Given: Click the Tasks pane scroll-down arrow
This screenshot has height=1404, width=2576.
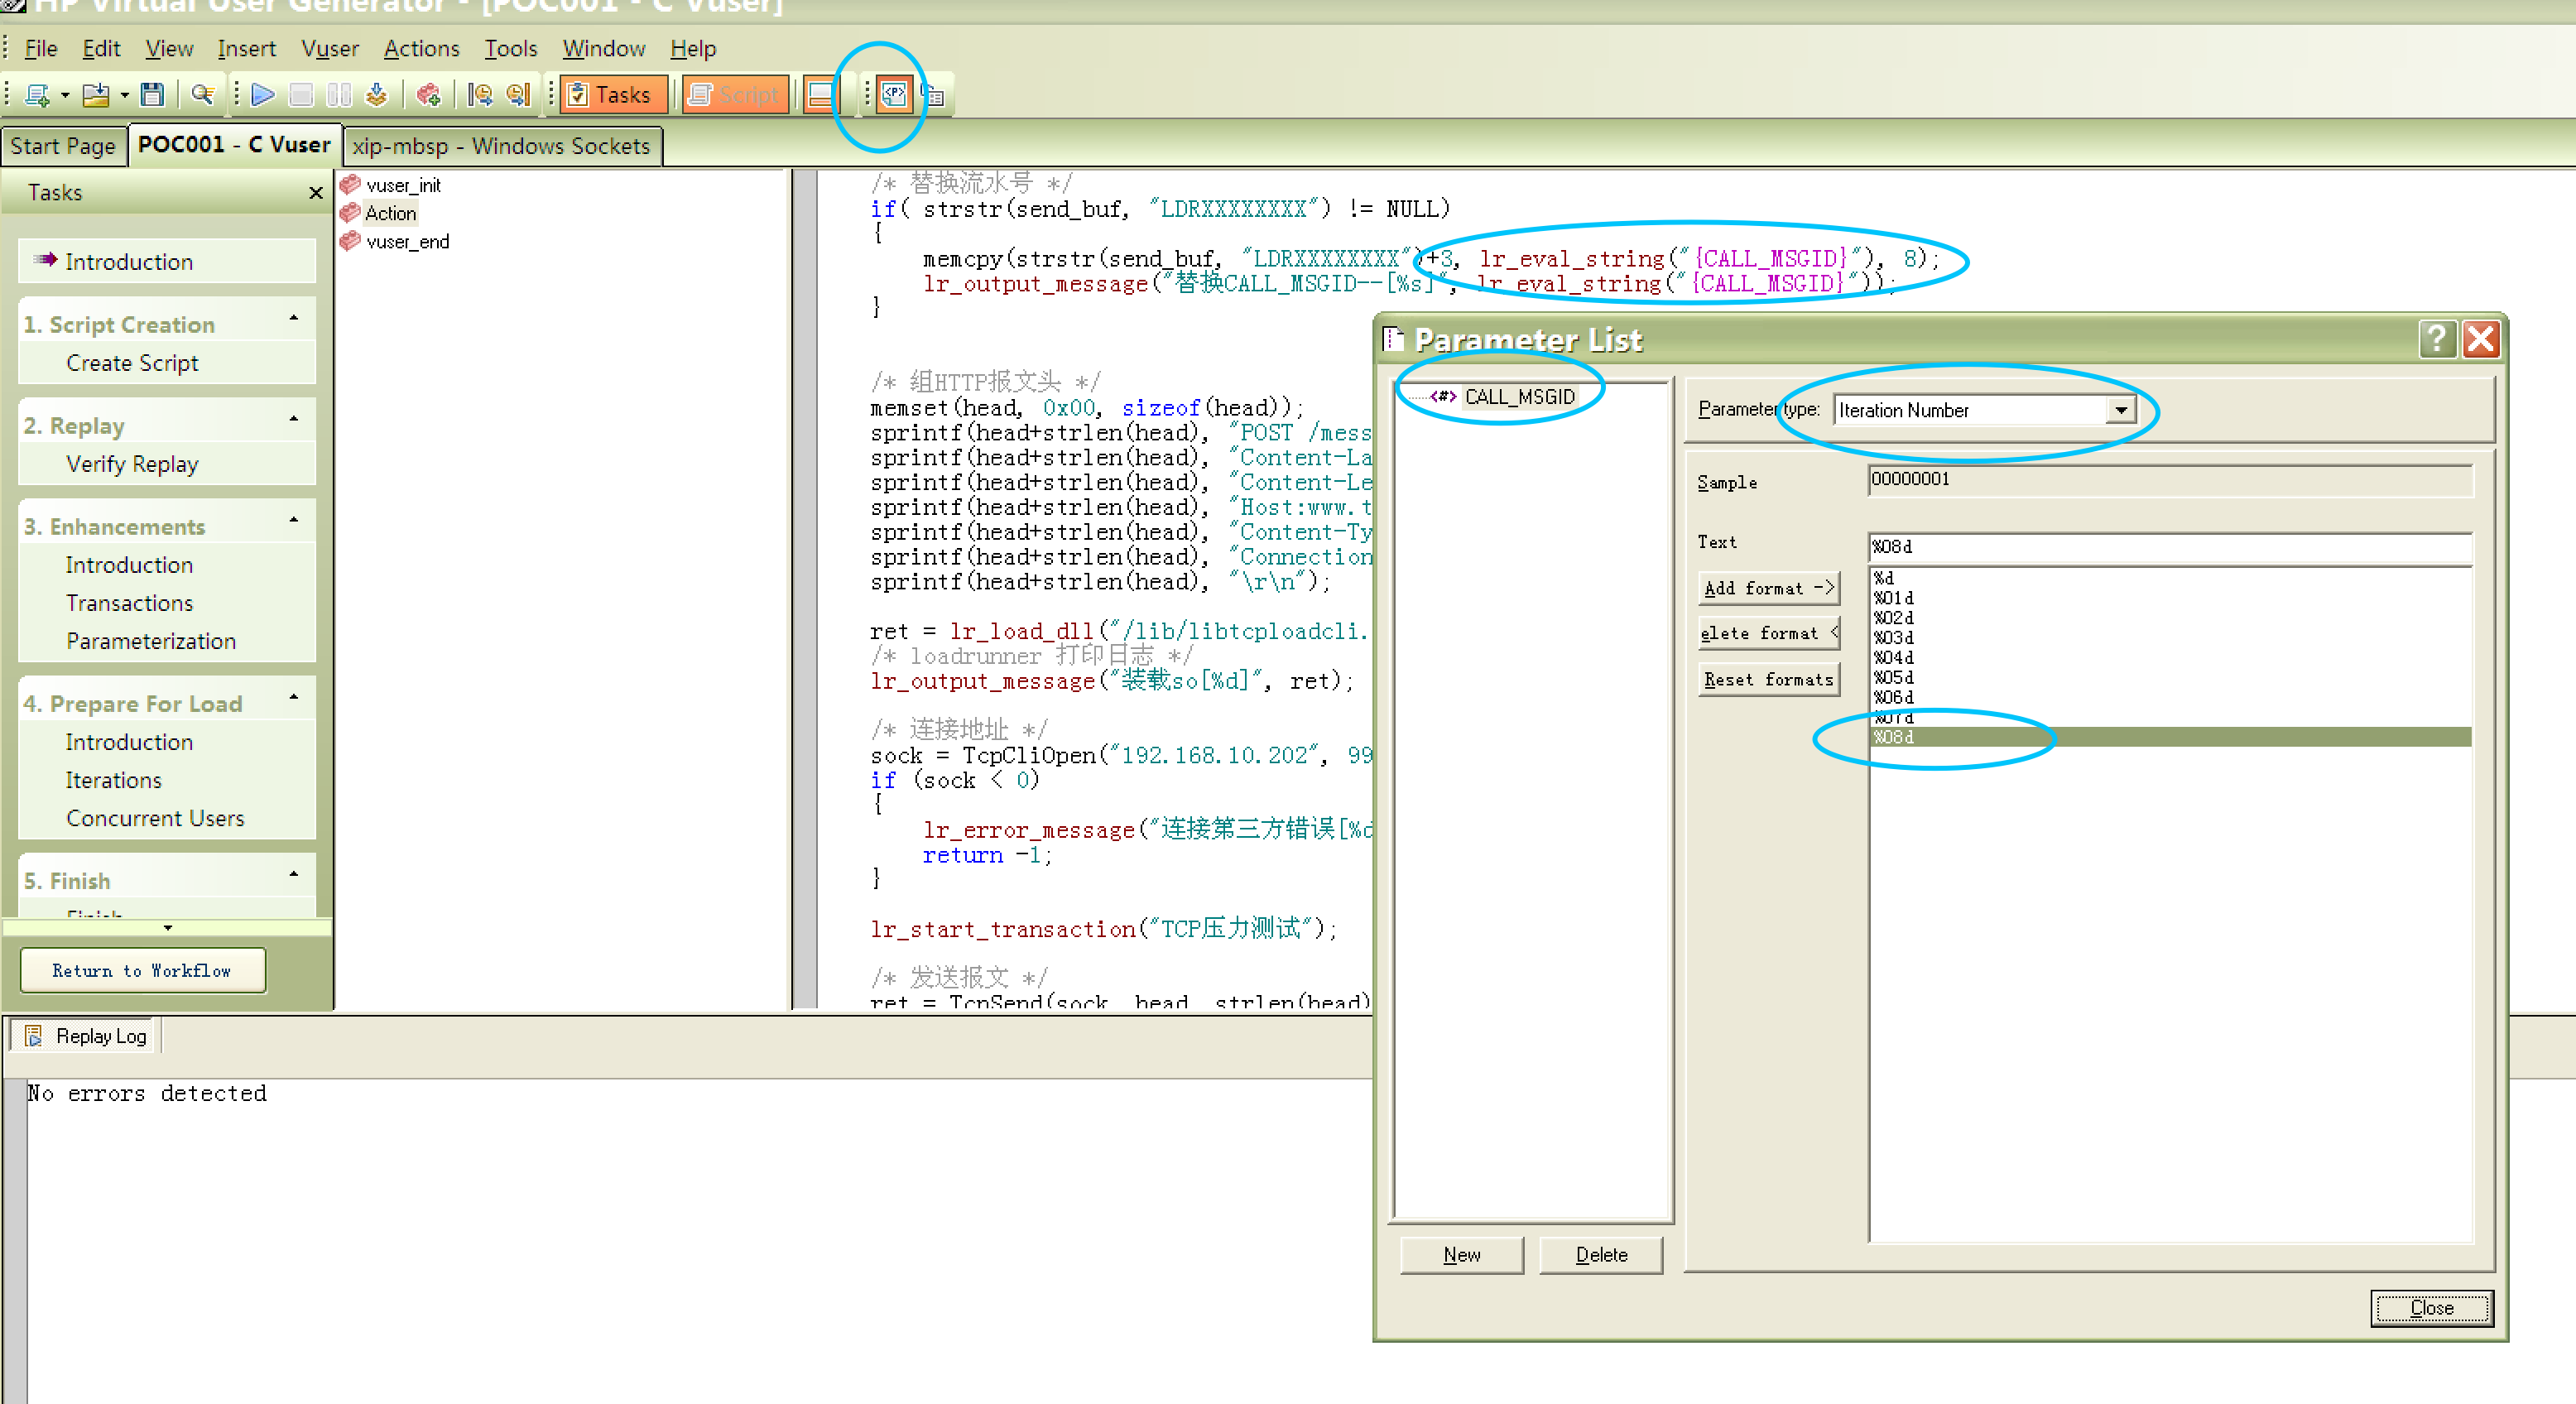Looking at the screenshot, I should pyautogui.click(x=168, y=928).
